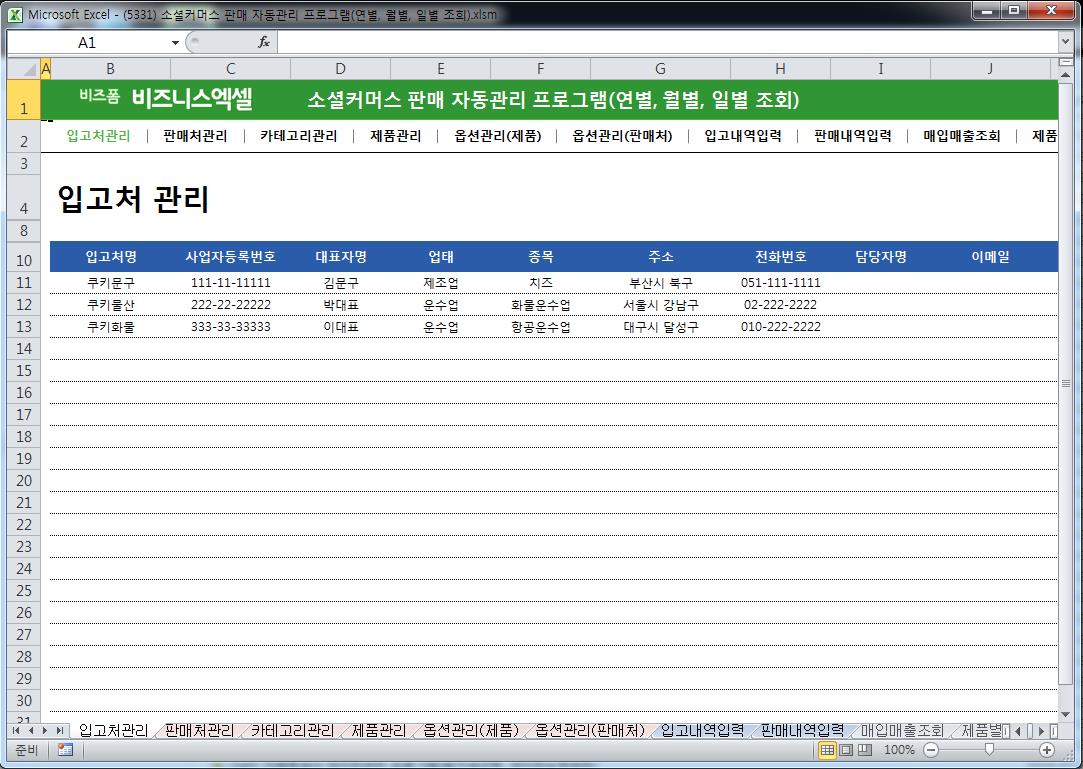Click cell with 제조업
This screenshot has height=769, width=1083.
[x=441, y=283]
